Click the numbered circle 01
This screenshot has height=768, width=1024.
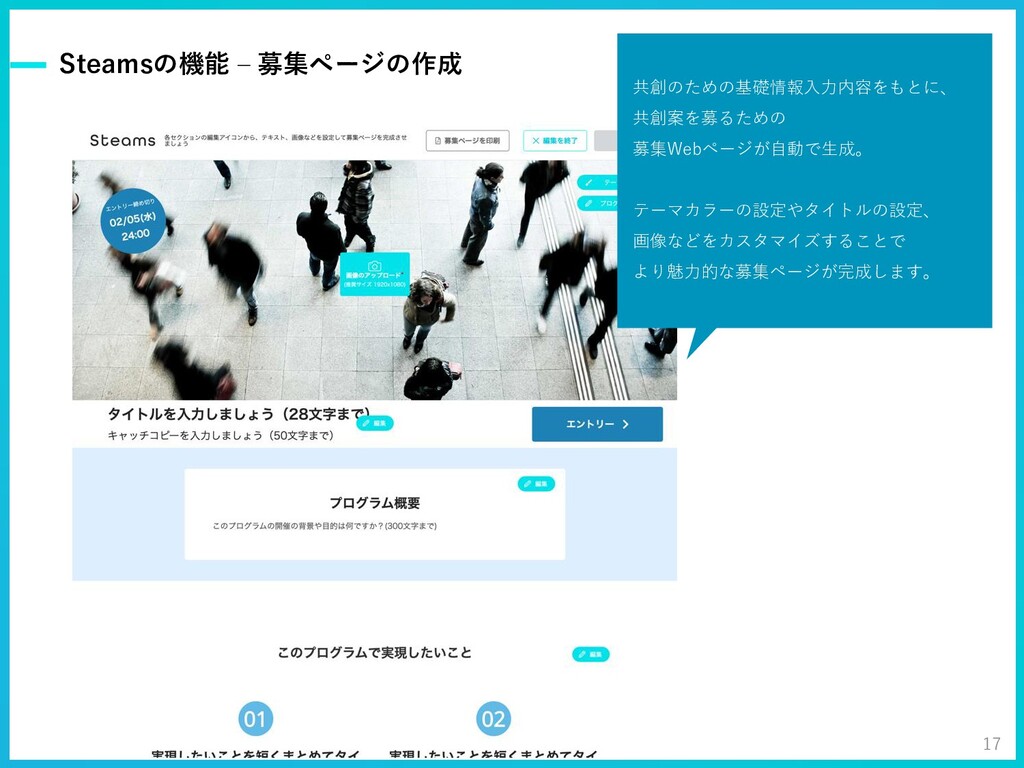tap(255, 719)
